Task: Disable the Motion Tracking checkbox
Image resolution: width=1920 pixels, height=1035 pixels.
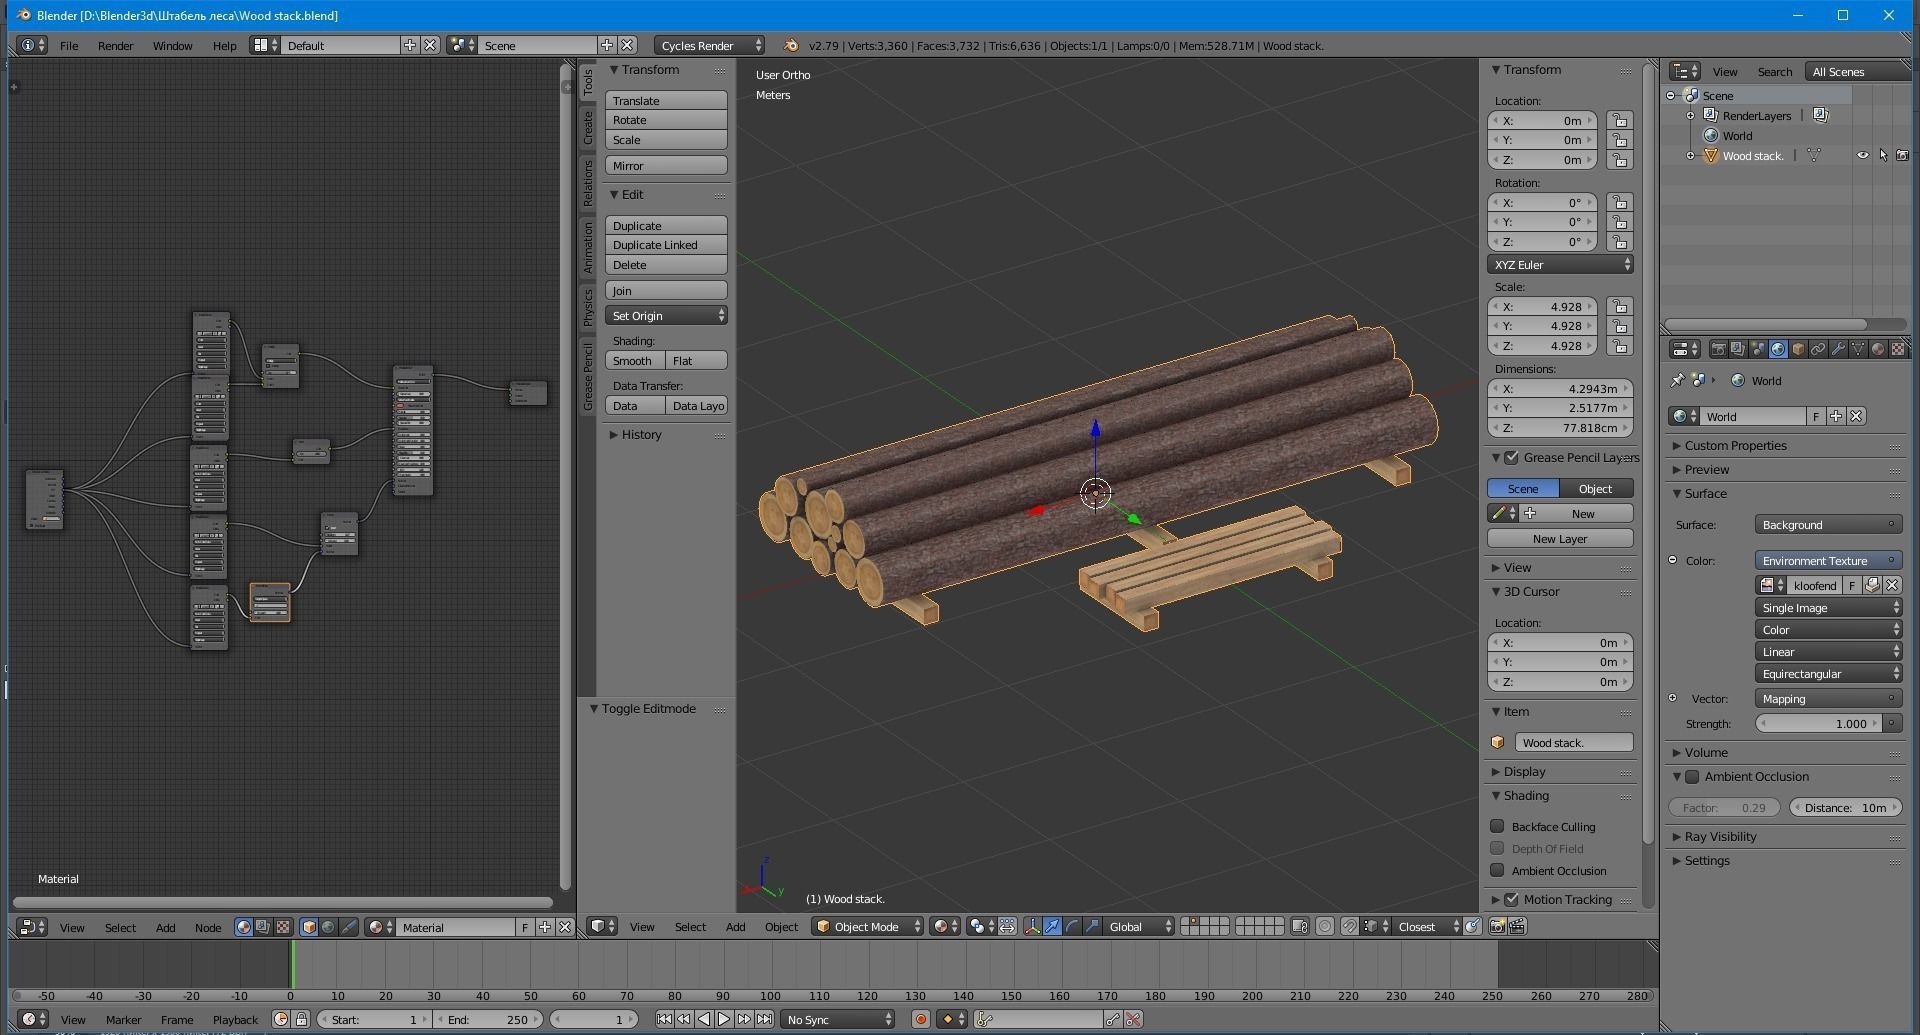Action: coord(1513,899)
